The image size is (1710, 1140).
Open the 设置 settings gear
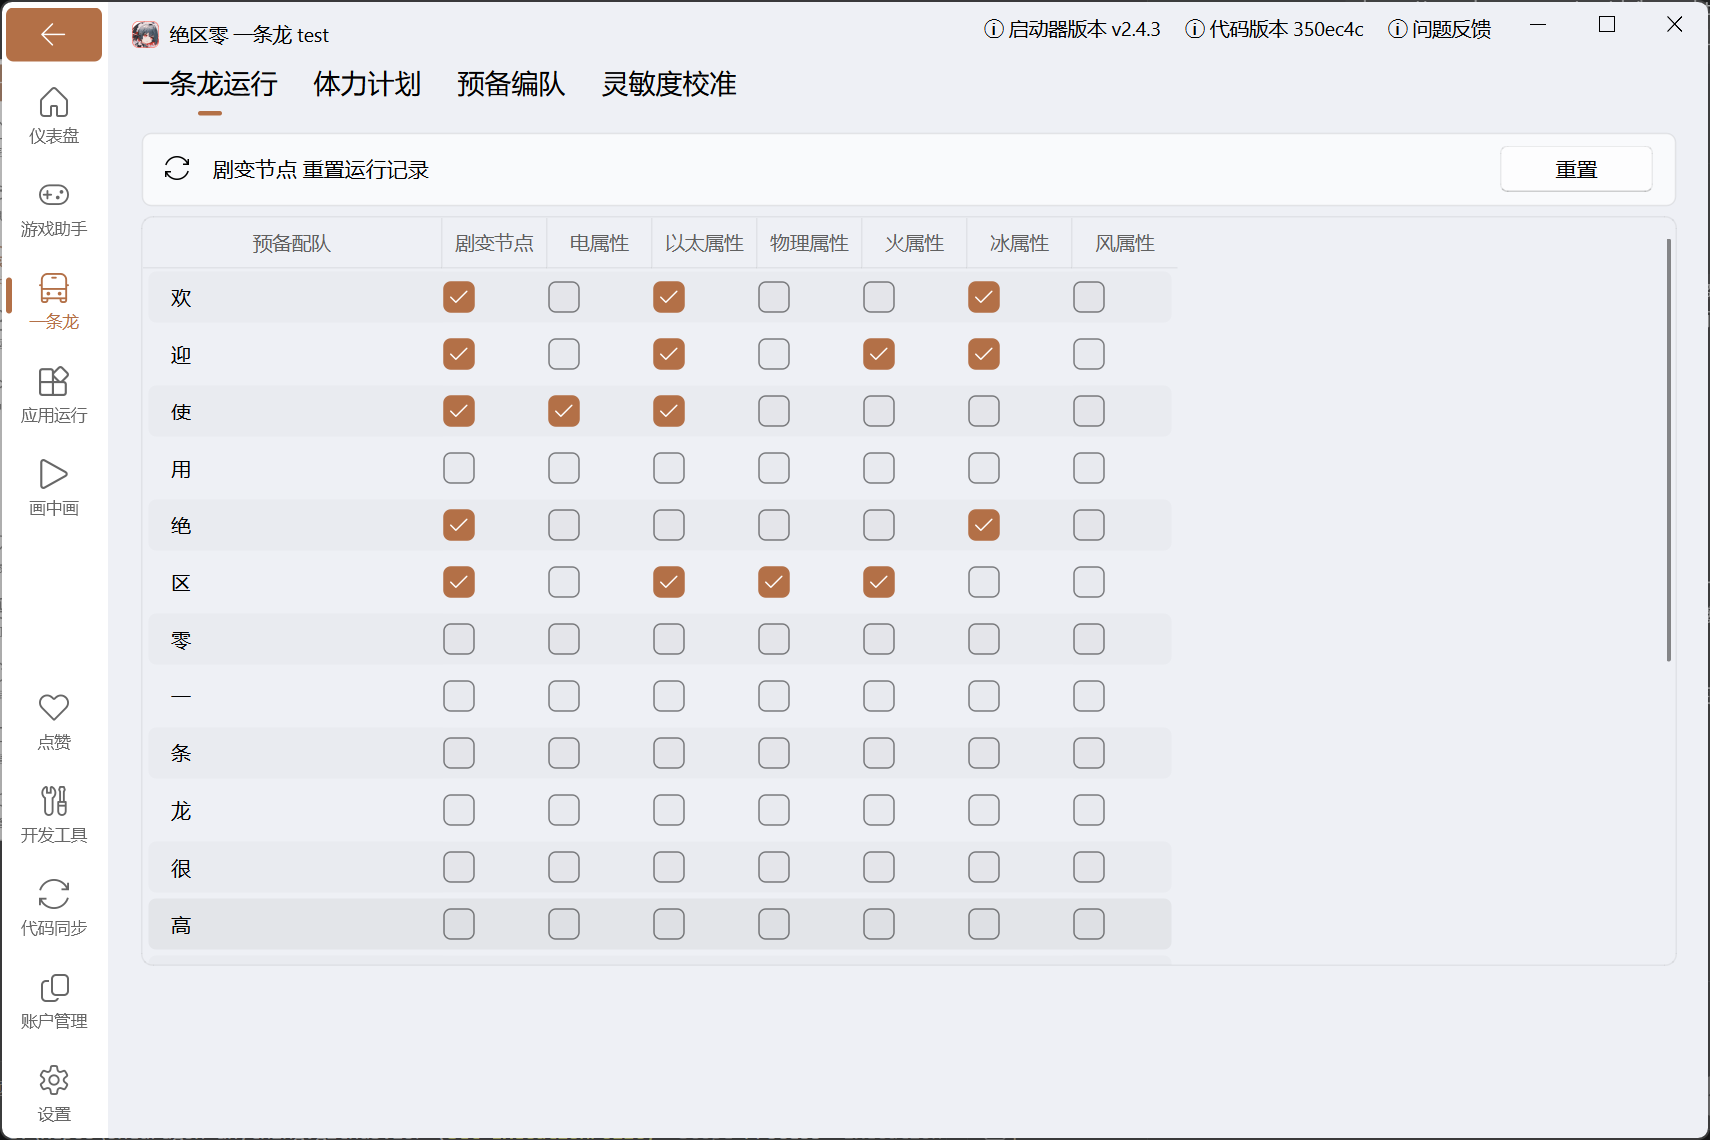[x=54, y=1094]
